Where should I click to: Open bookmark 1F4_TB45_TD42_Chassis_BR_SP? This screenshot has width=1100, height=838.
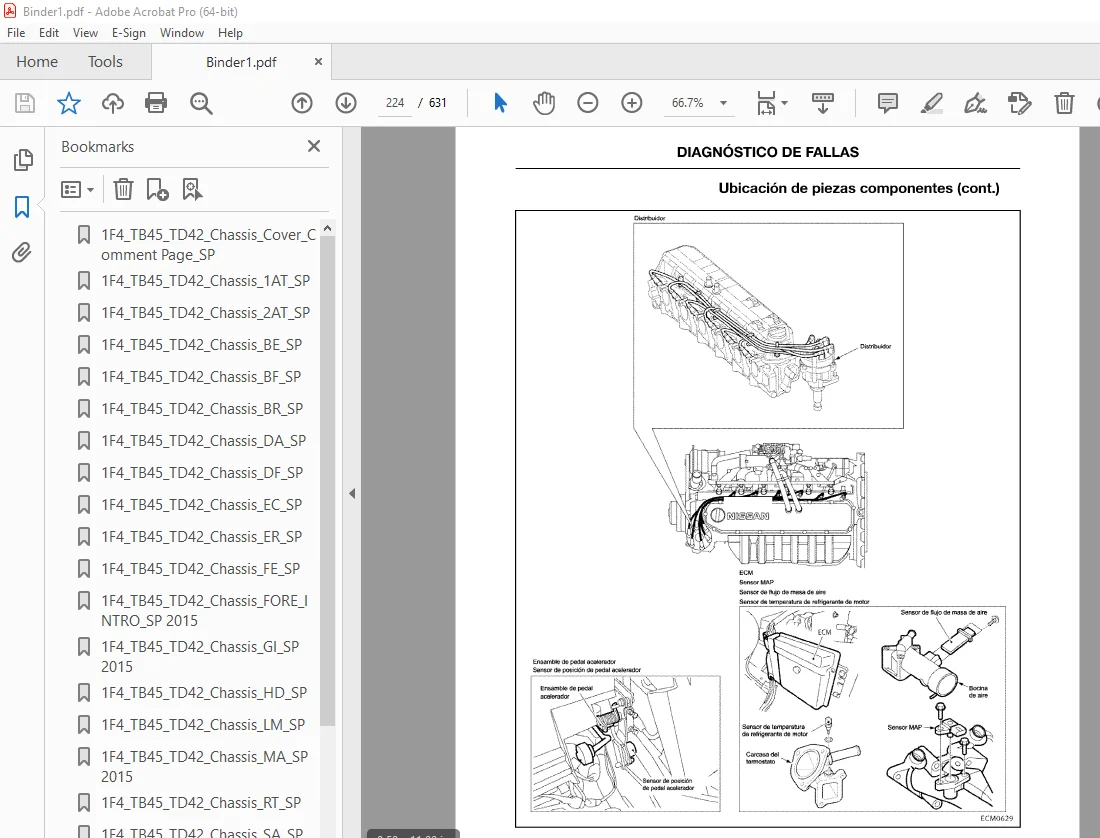click(202, 409)
